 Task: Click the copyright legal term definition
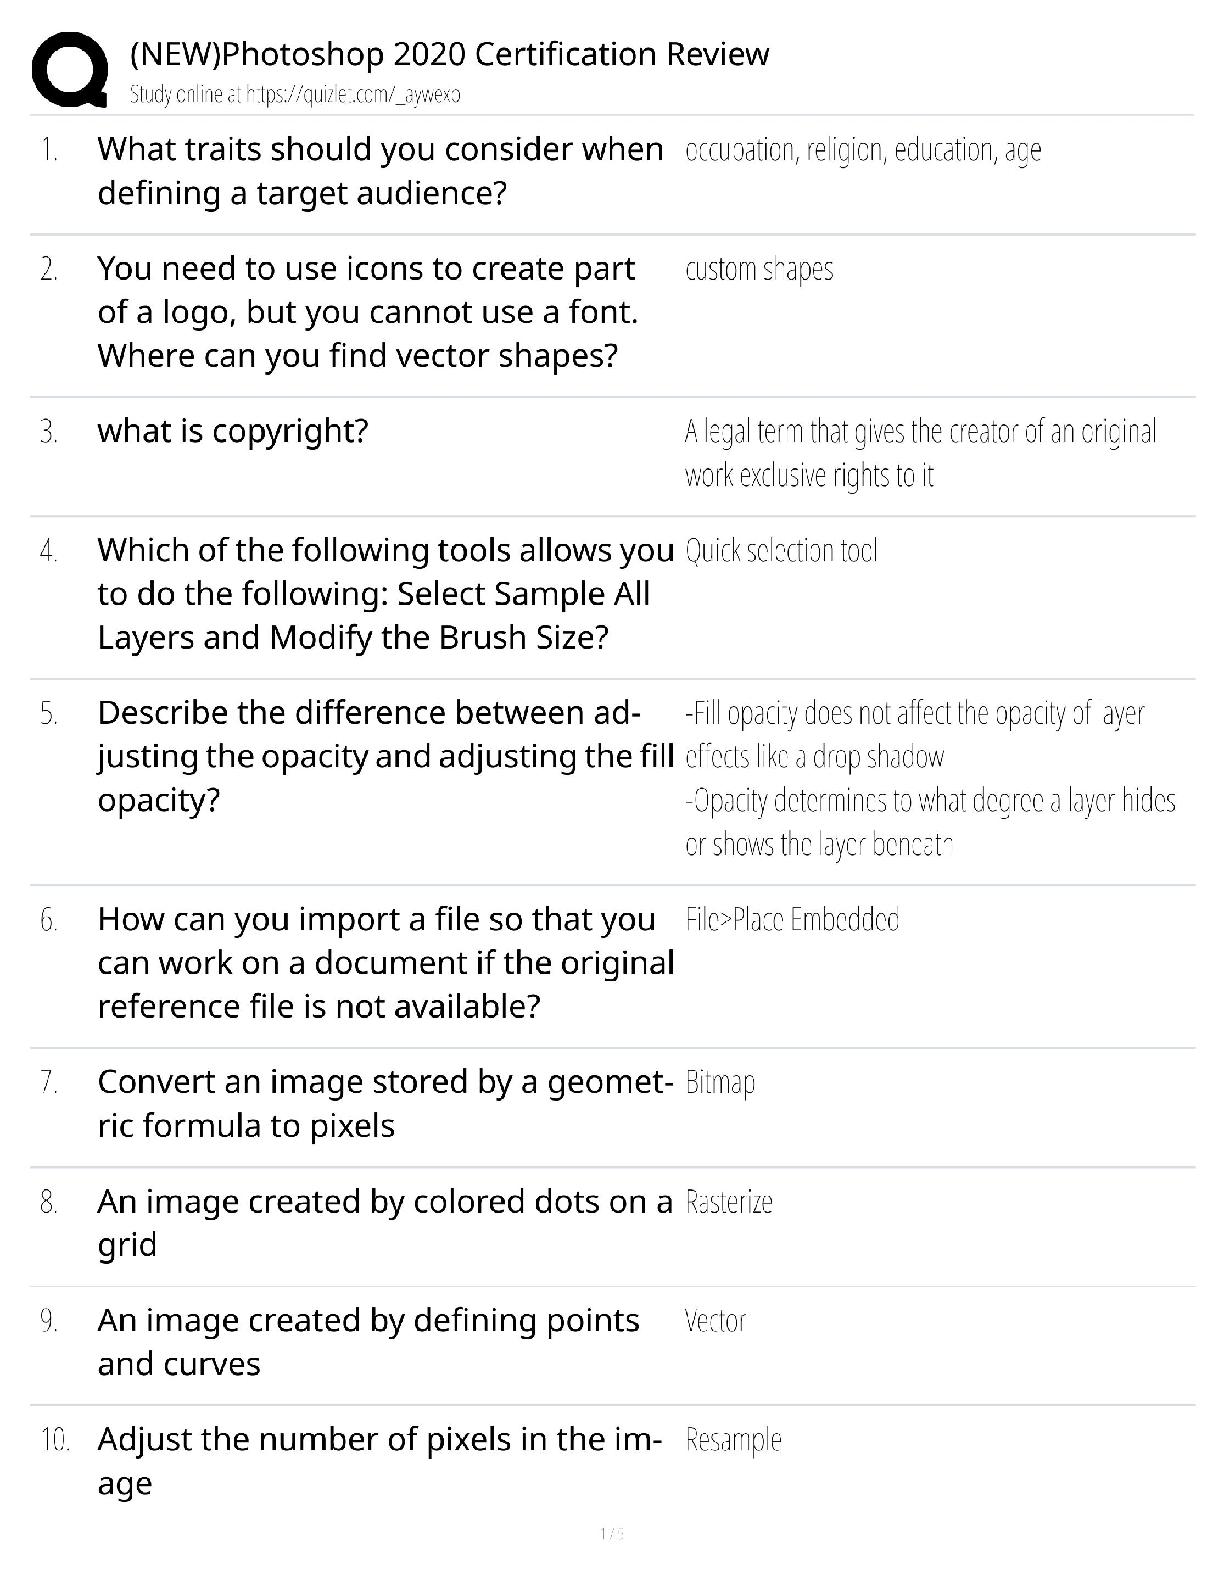(920, 453)
